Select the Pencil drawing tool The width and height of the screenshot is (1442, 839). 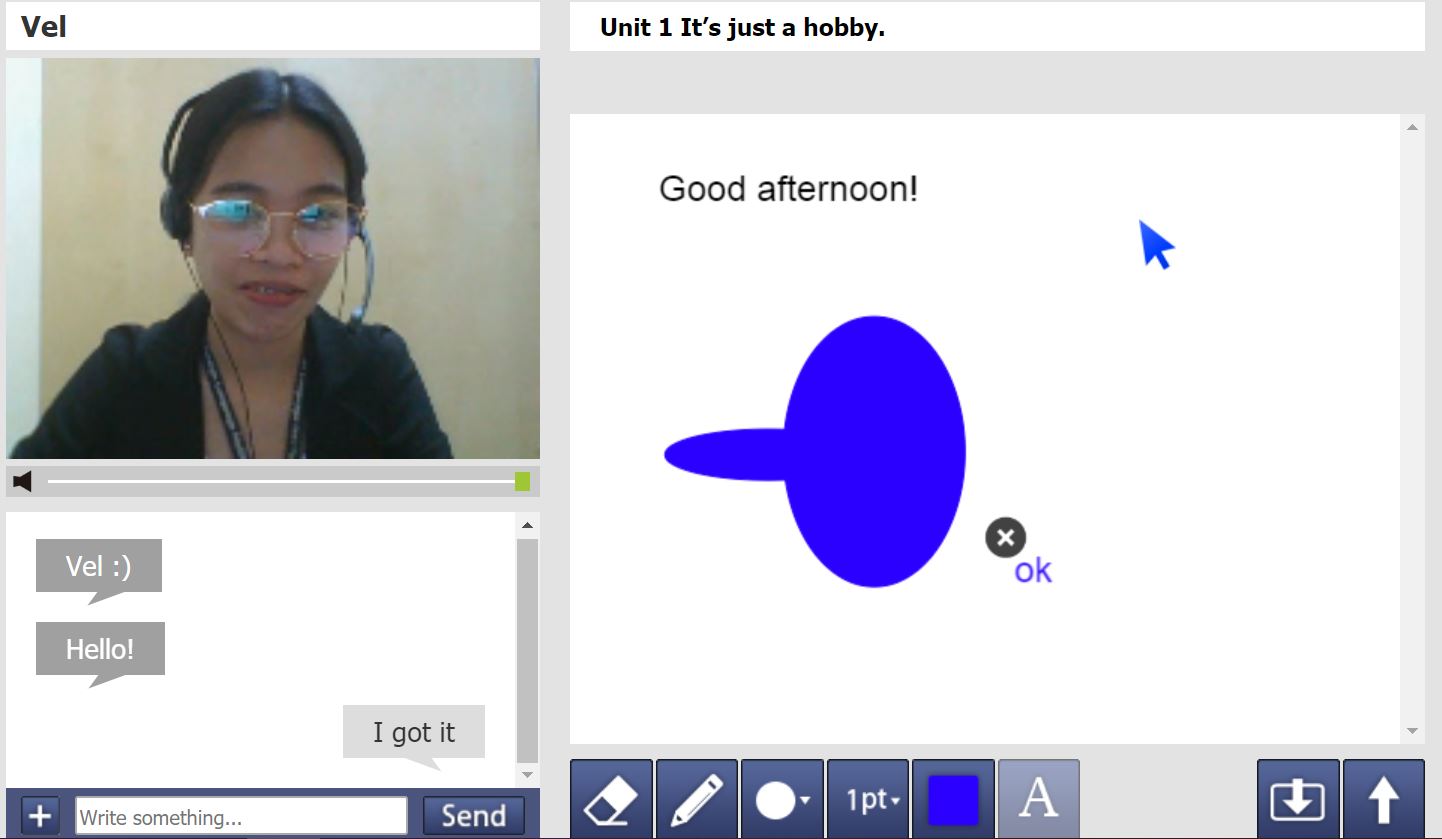[x=696, y=799]
